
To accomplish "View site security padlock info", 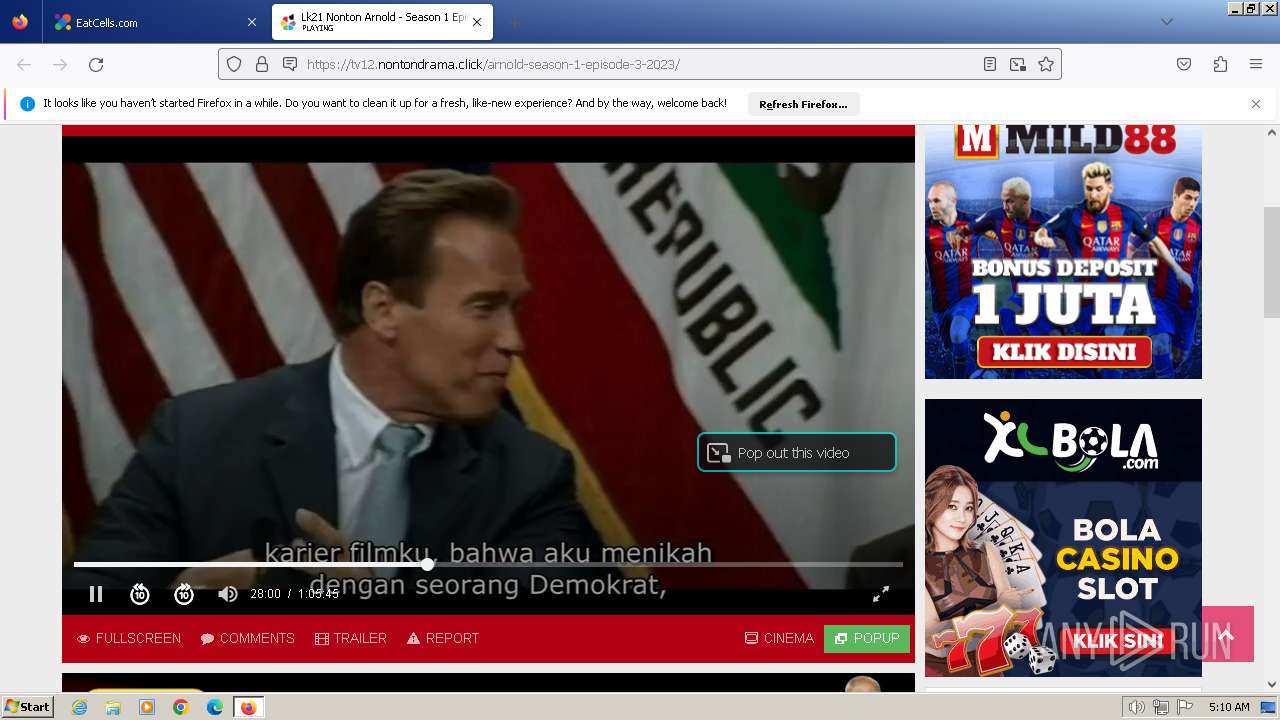I will [x=262, y=64].
